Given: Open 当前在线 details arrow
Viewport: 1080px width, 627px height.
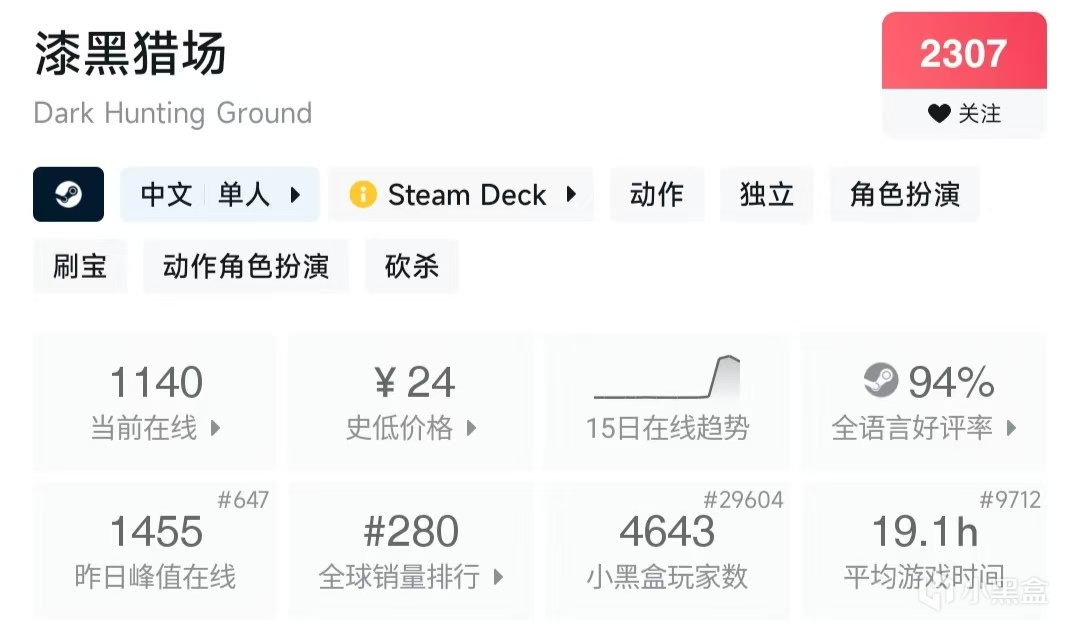Looking at the screenshot, I should [216, 429].
